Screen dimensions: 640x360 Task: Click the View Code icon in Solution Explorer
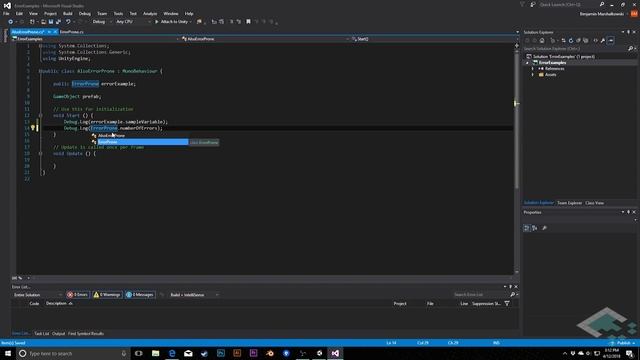point(596,40)
